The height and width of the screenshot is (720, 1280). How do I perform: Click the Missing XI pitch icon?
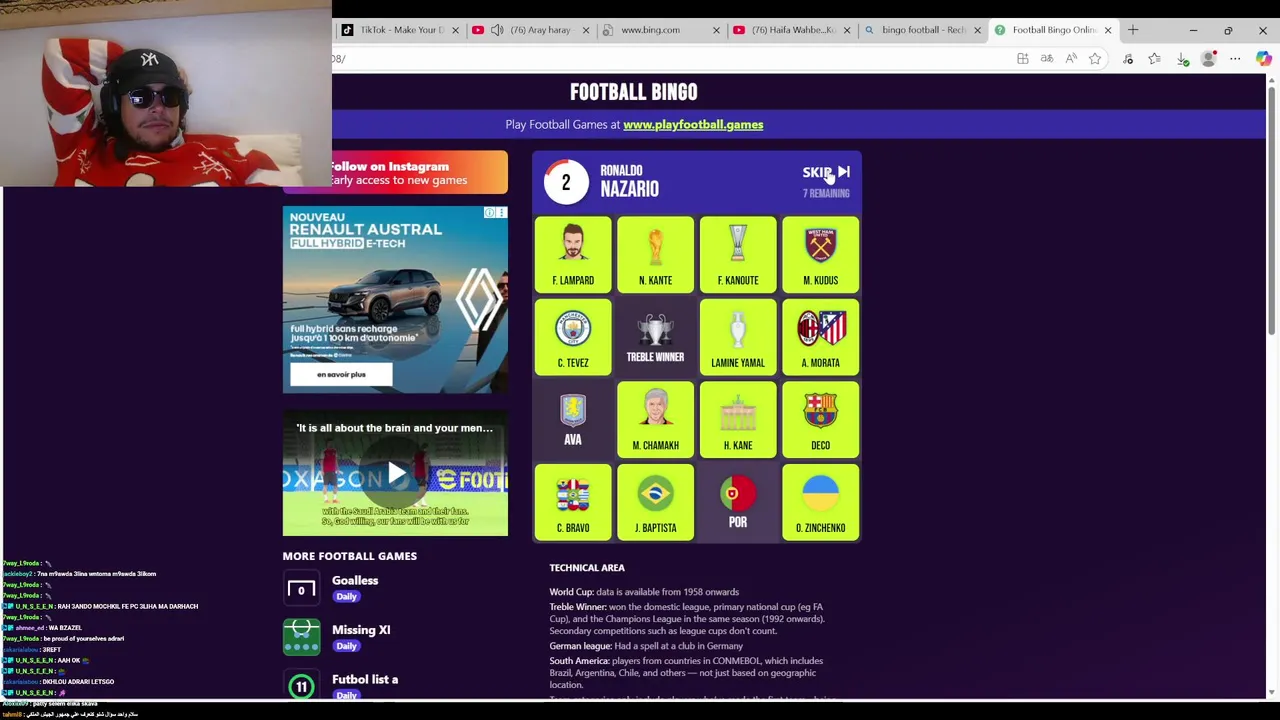[301, 638]
